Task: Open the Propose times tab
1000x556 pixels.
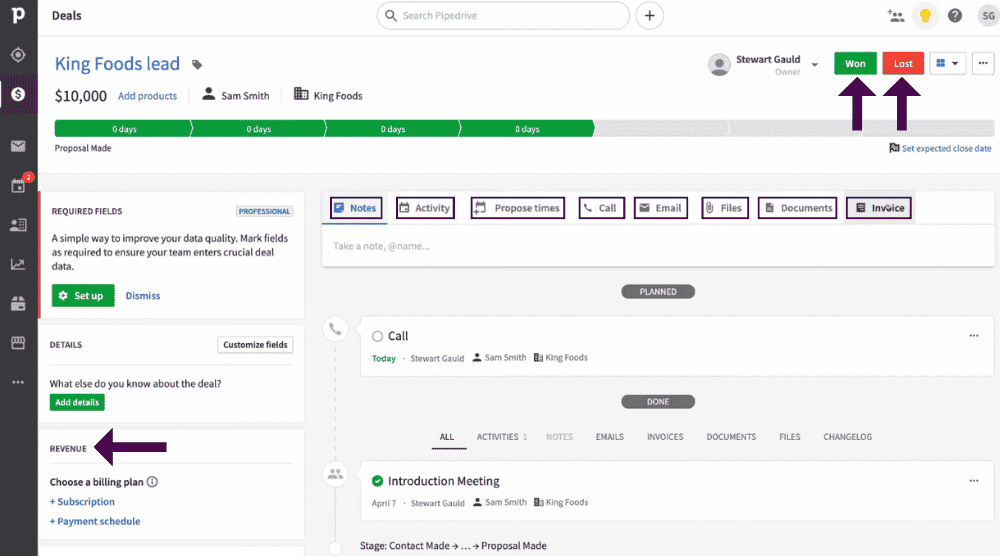Action: pos(518,208)
